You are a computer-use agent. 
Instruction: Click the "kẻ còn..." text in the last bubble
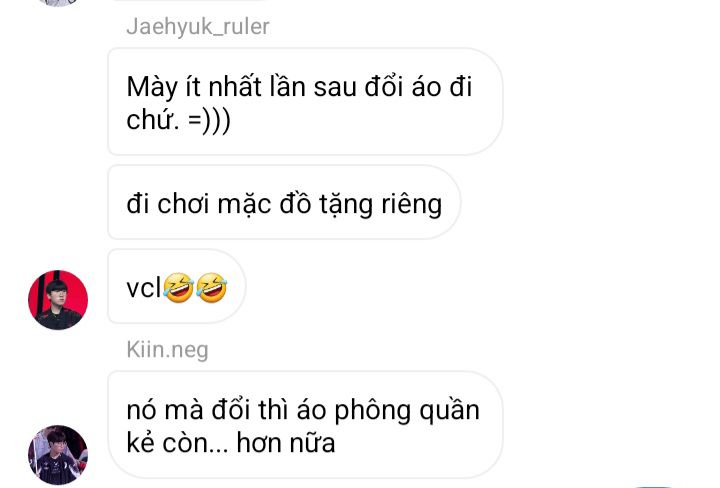tap(177, 443)
